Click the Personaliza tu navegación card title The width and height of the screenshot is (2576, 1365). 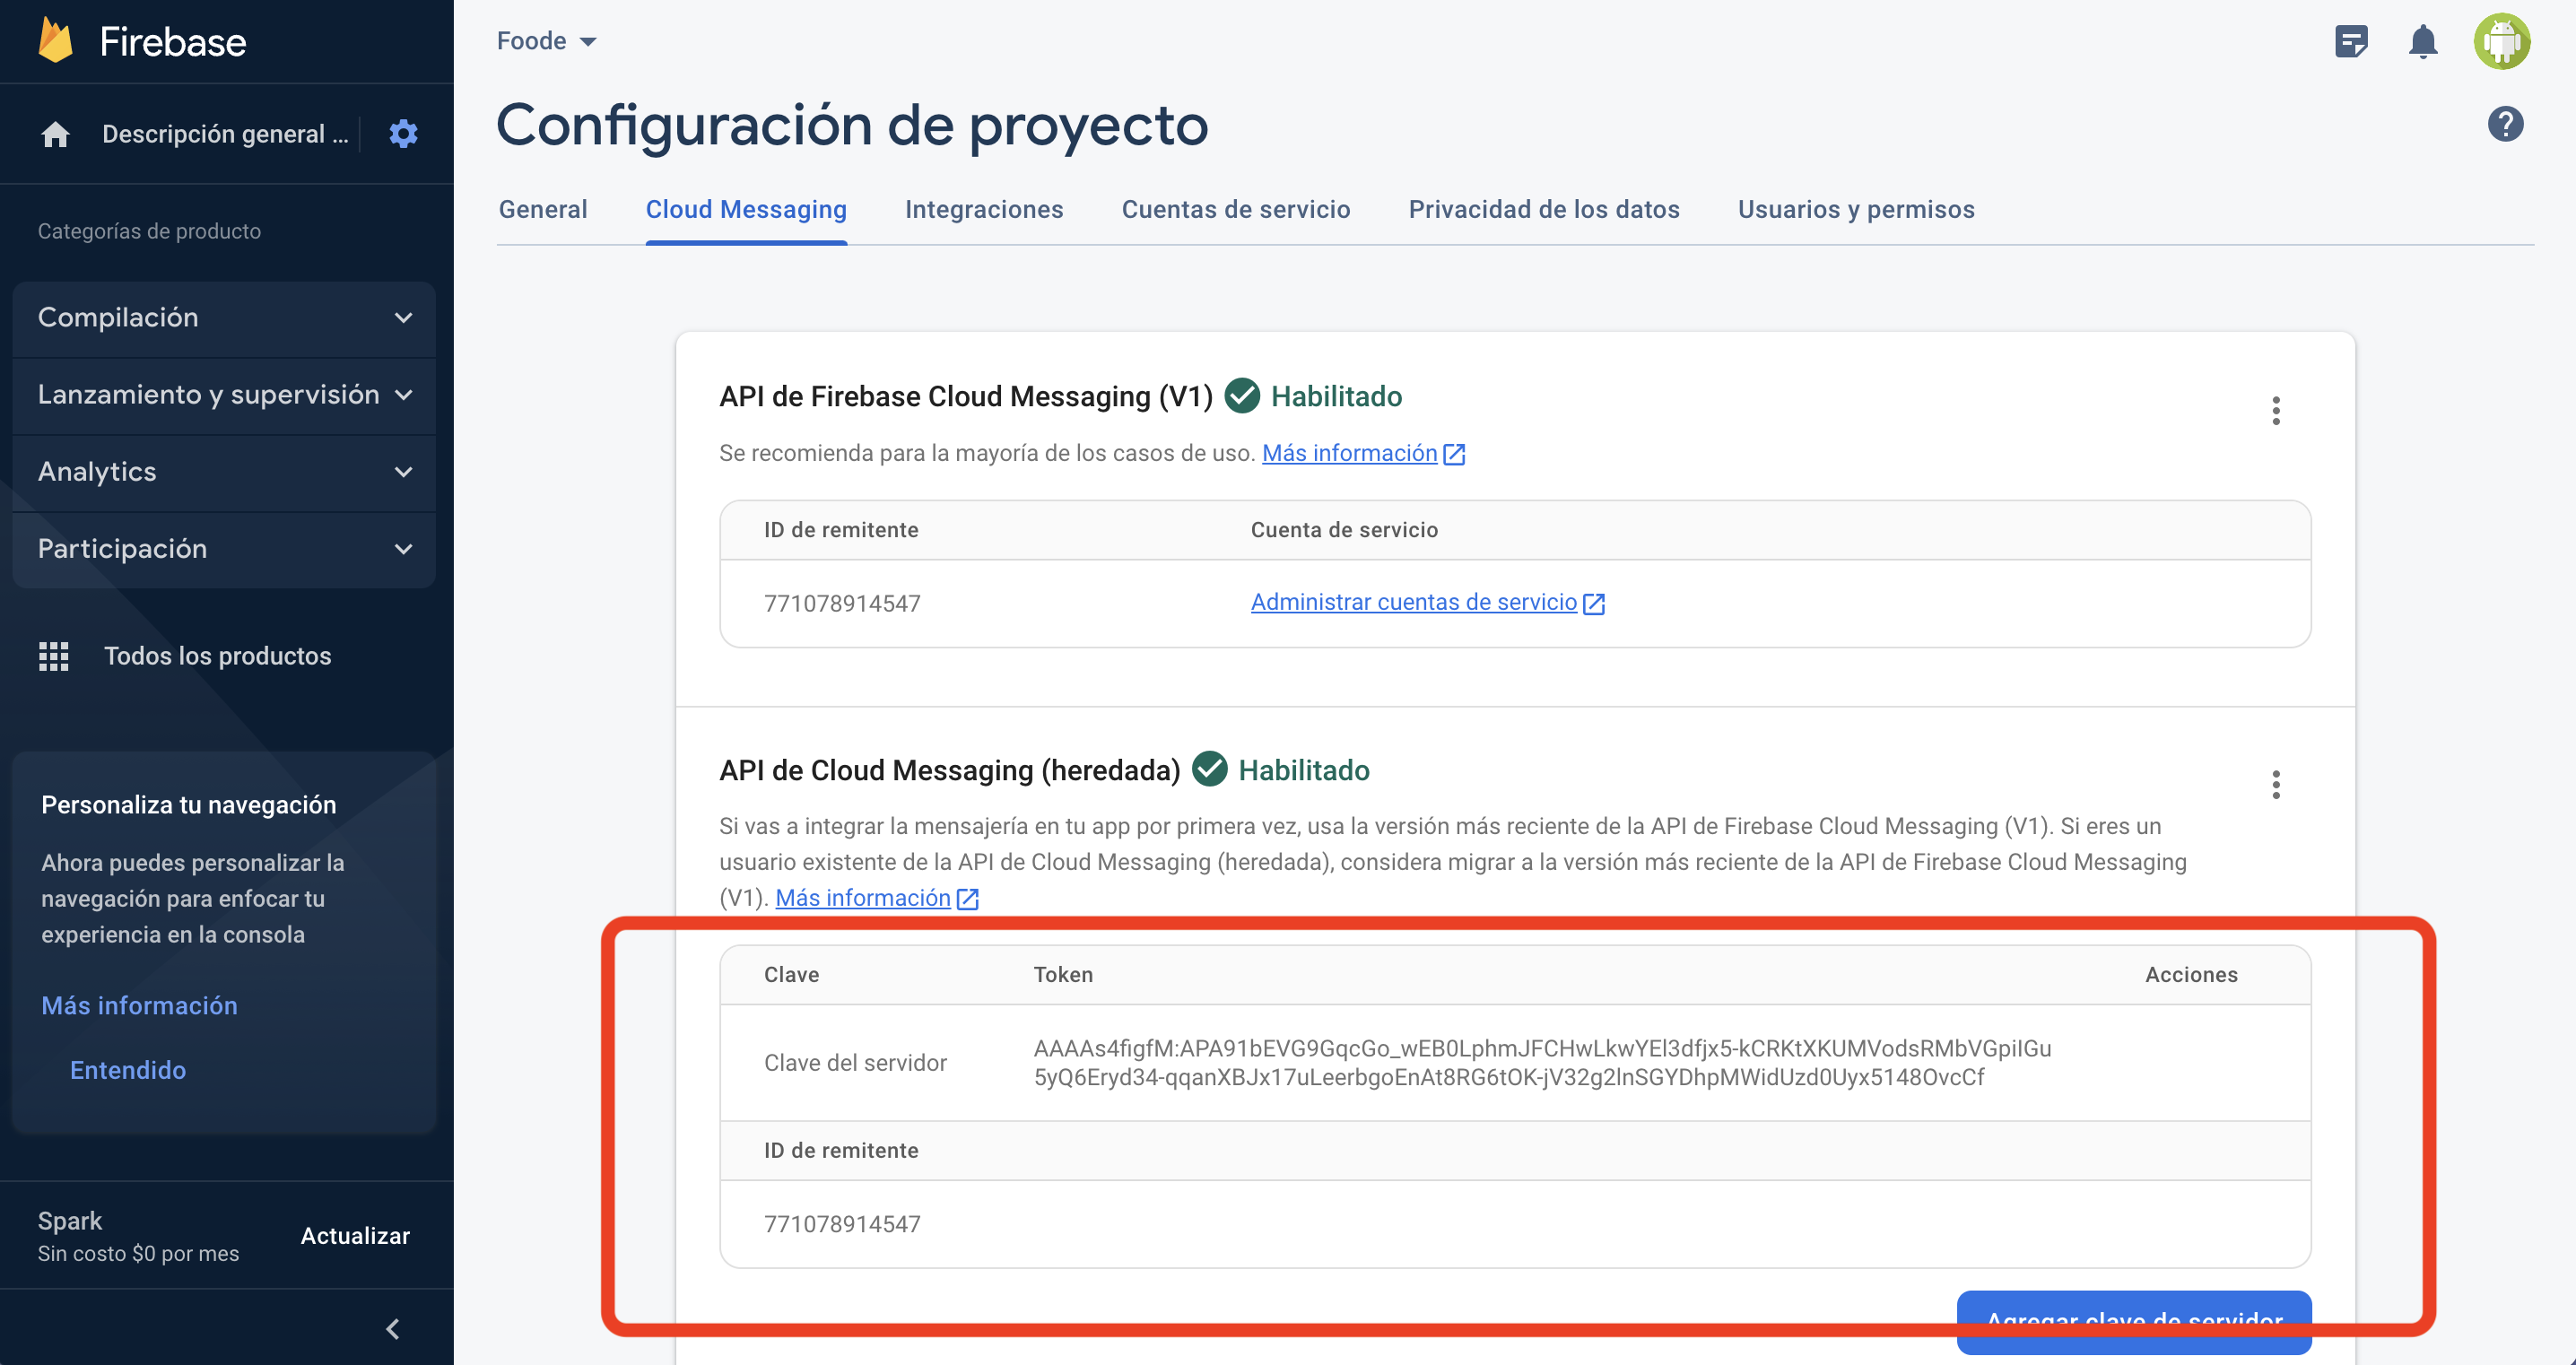(188, 805)
